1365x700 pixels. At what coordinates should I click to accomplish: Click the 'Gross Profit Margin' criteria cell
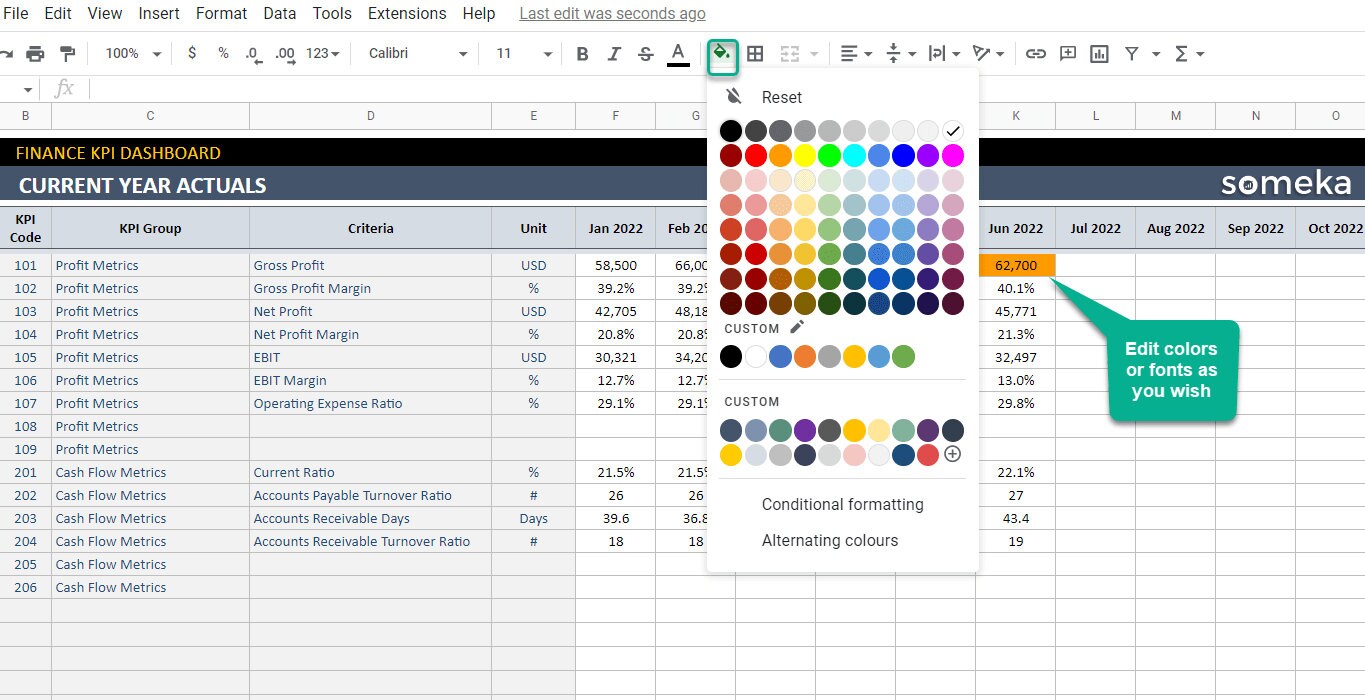(370, 289)
